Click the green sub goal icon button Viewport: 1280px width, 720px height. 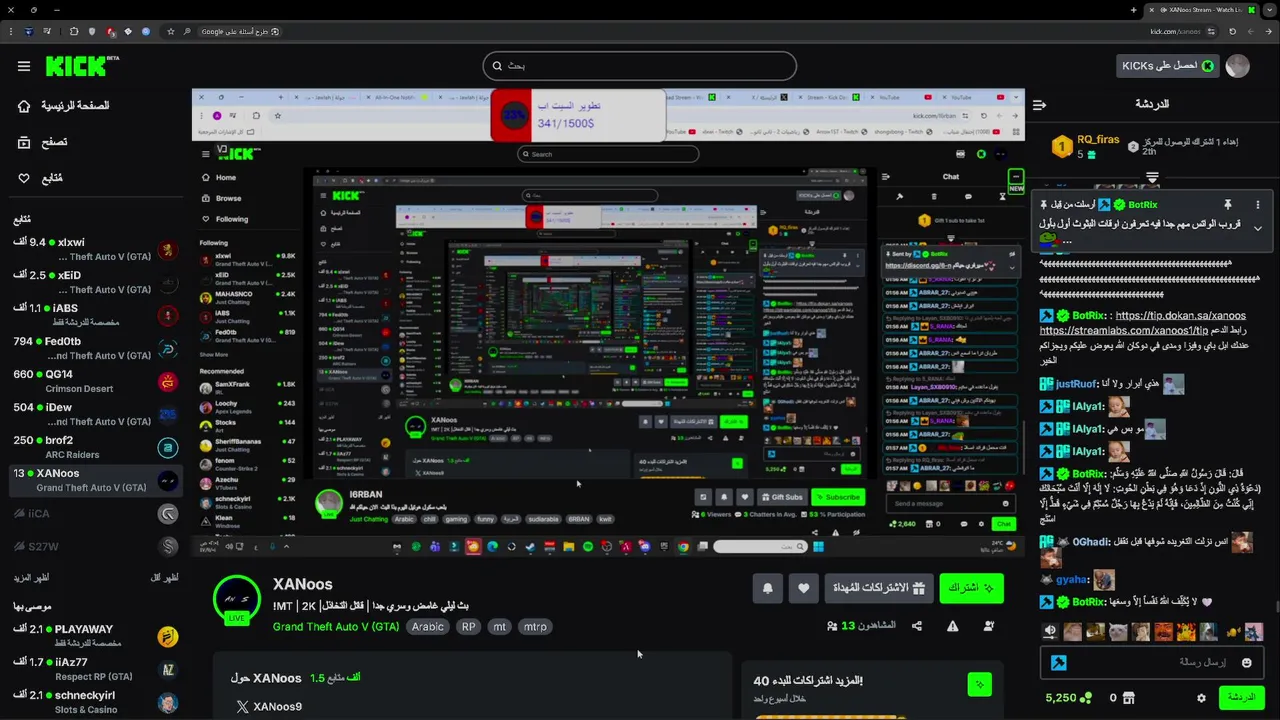980,685
